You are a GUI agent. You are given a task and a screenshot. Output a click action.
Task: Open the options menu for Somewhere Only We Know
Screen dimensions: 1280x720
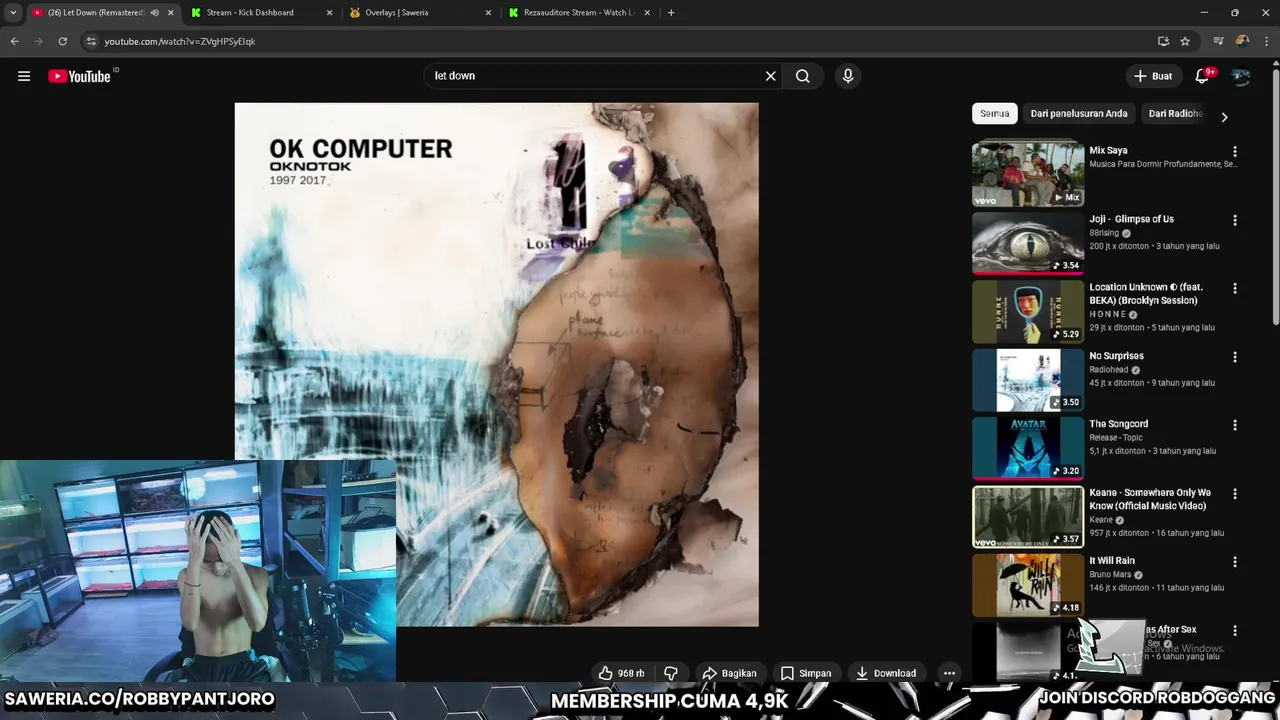pyautogui.click(x=1235, y=494)
